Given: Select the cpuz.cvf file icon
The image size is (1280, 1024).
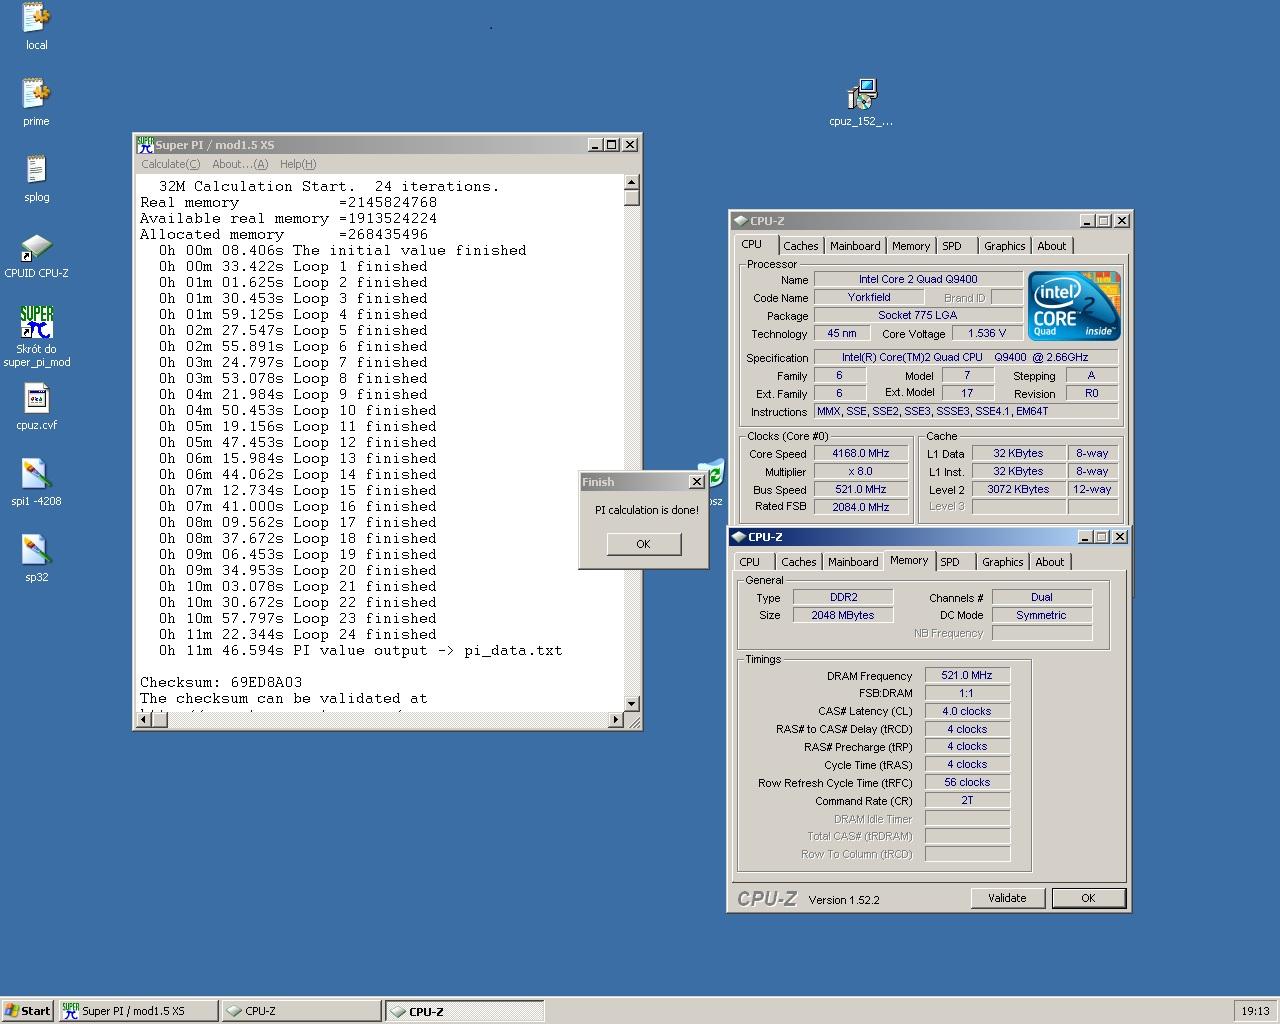Looking at the screenshot, I should coord(36,406).
